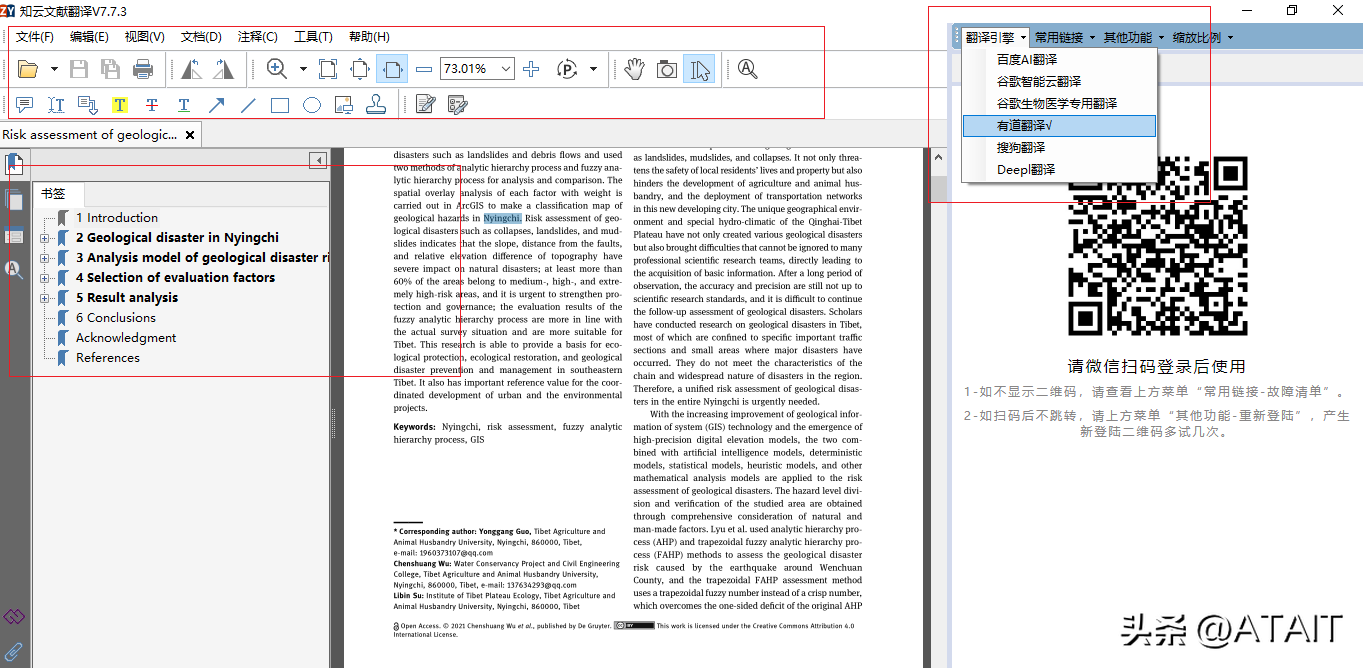This screenshot has width=1363, height=668.
Task: Expand bookmark 3 Analysis model
Action: (x=44, y=258)
